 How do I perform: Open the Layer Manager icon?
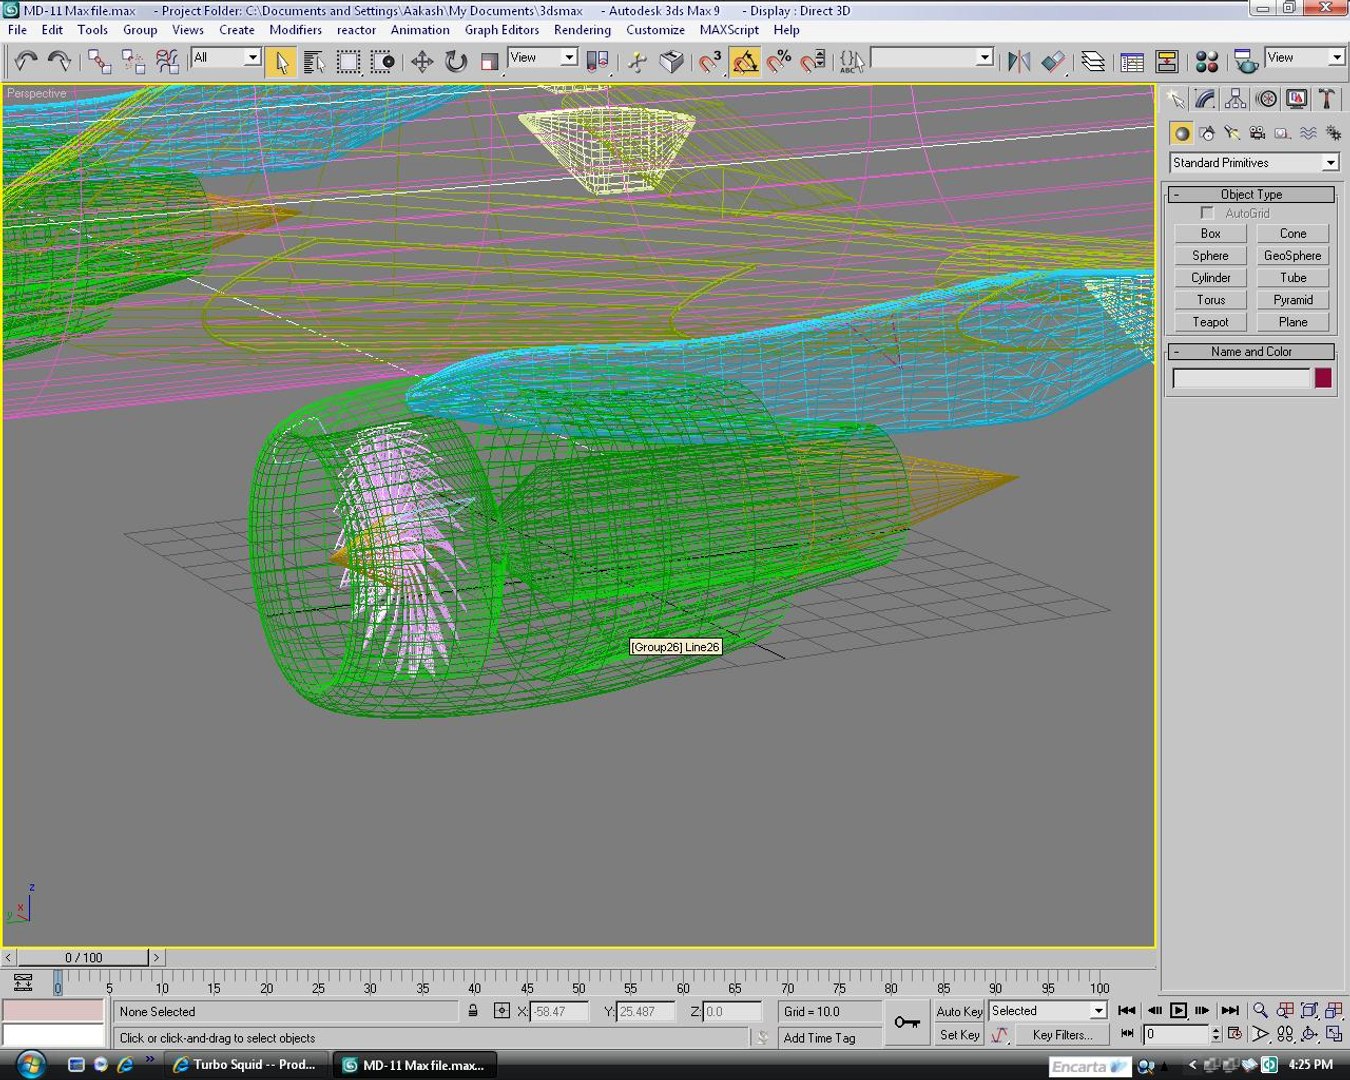1093,62
